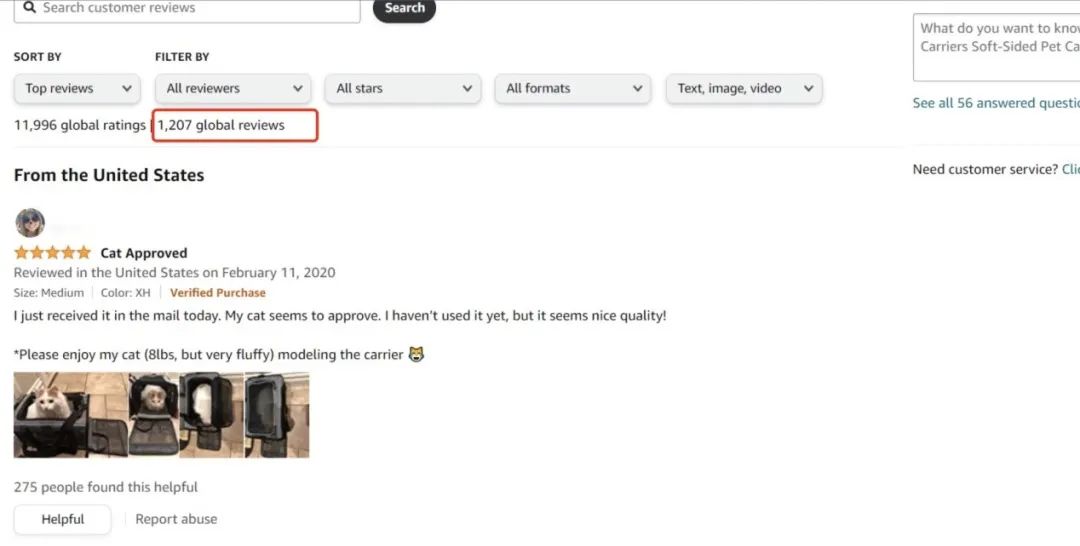This screenshot has height=546, width=1080.
Task: Open the All formats filter dropdown
Action: [x=572, y=89]
